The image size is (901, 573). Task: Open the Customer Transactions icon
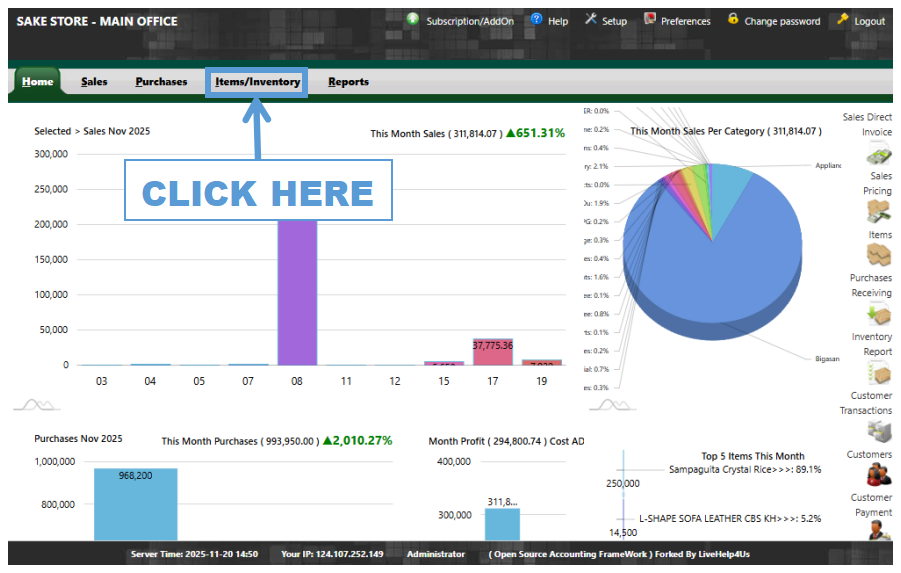(878, 431)
